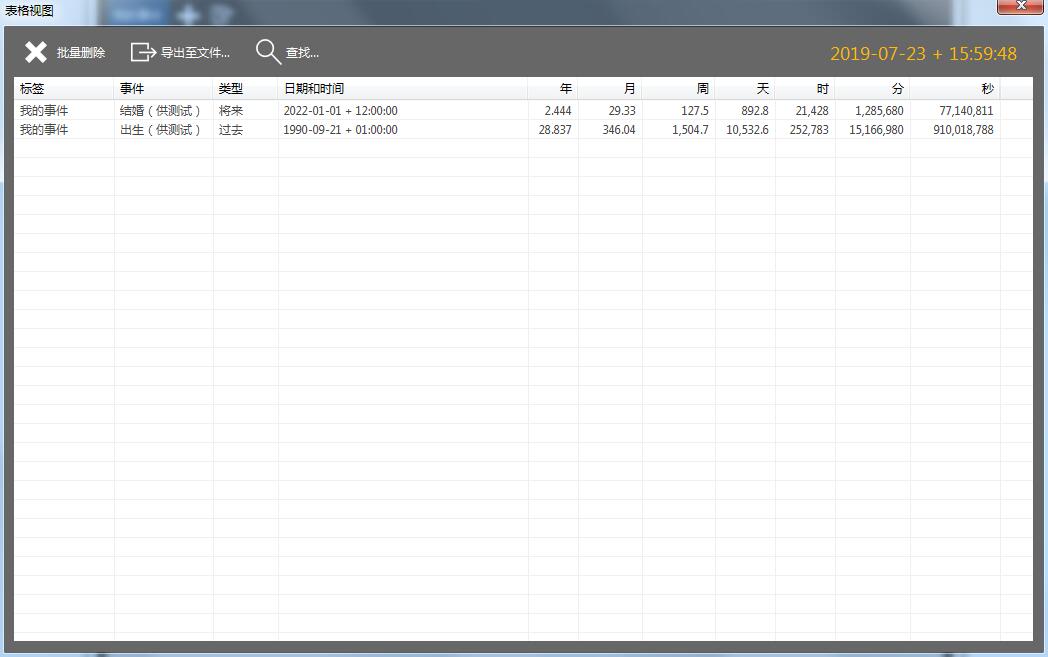Image resolution: width=1048 pixels, height=657 pixels.
Task: Click the 过去 type cell
Action: point(231,130)
